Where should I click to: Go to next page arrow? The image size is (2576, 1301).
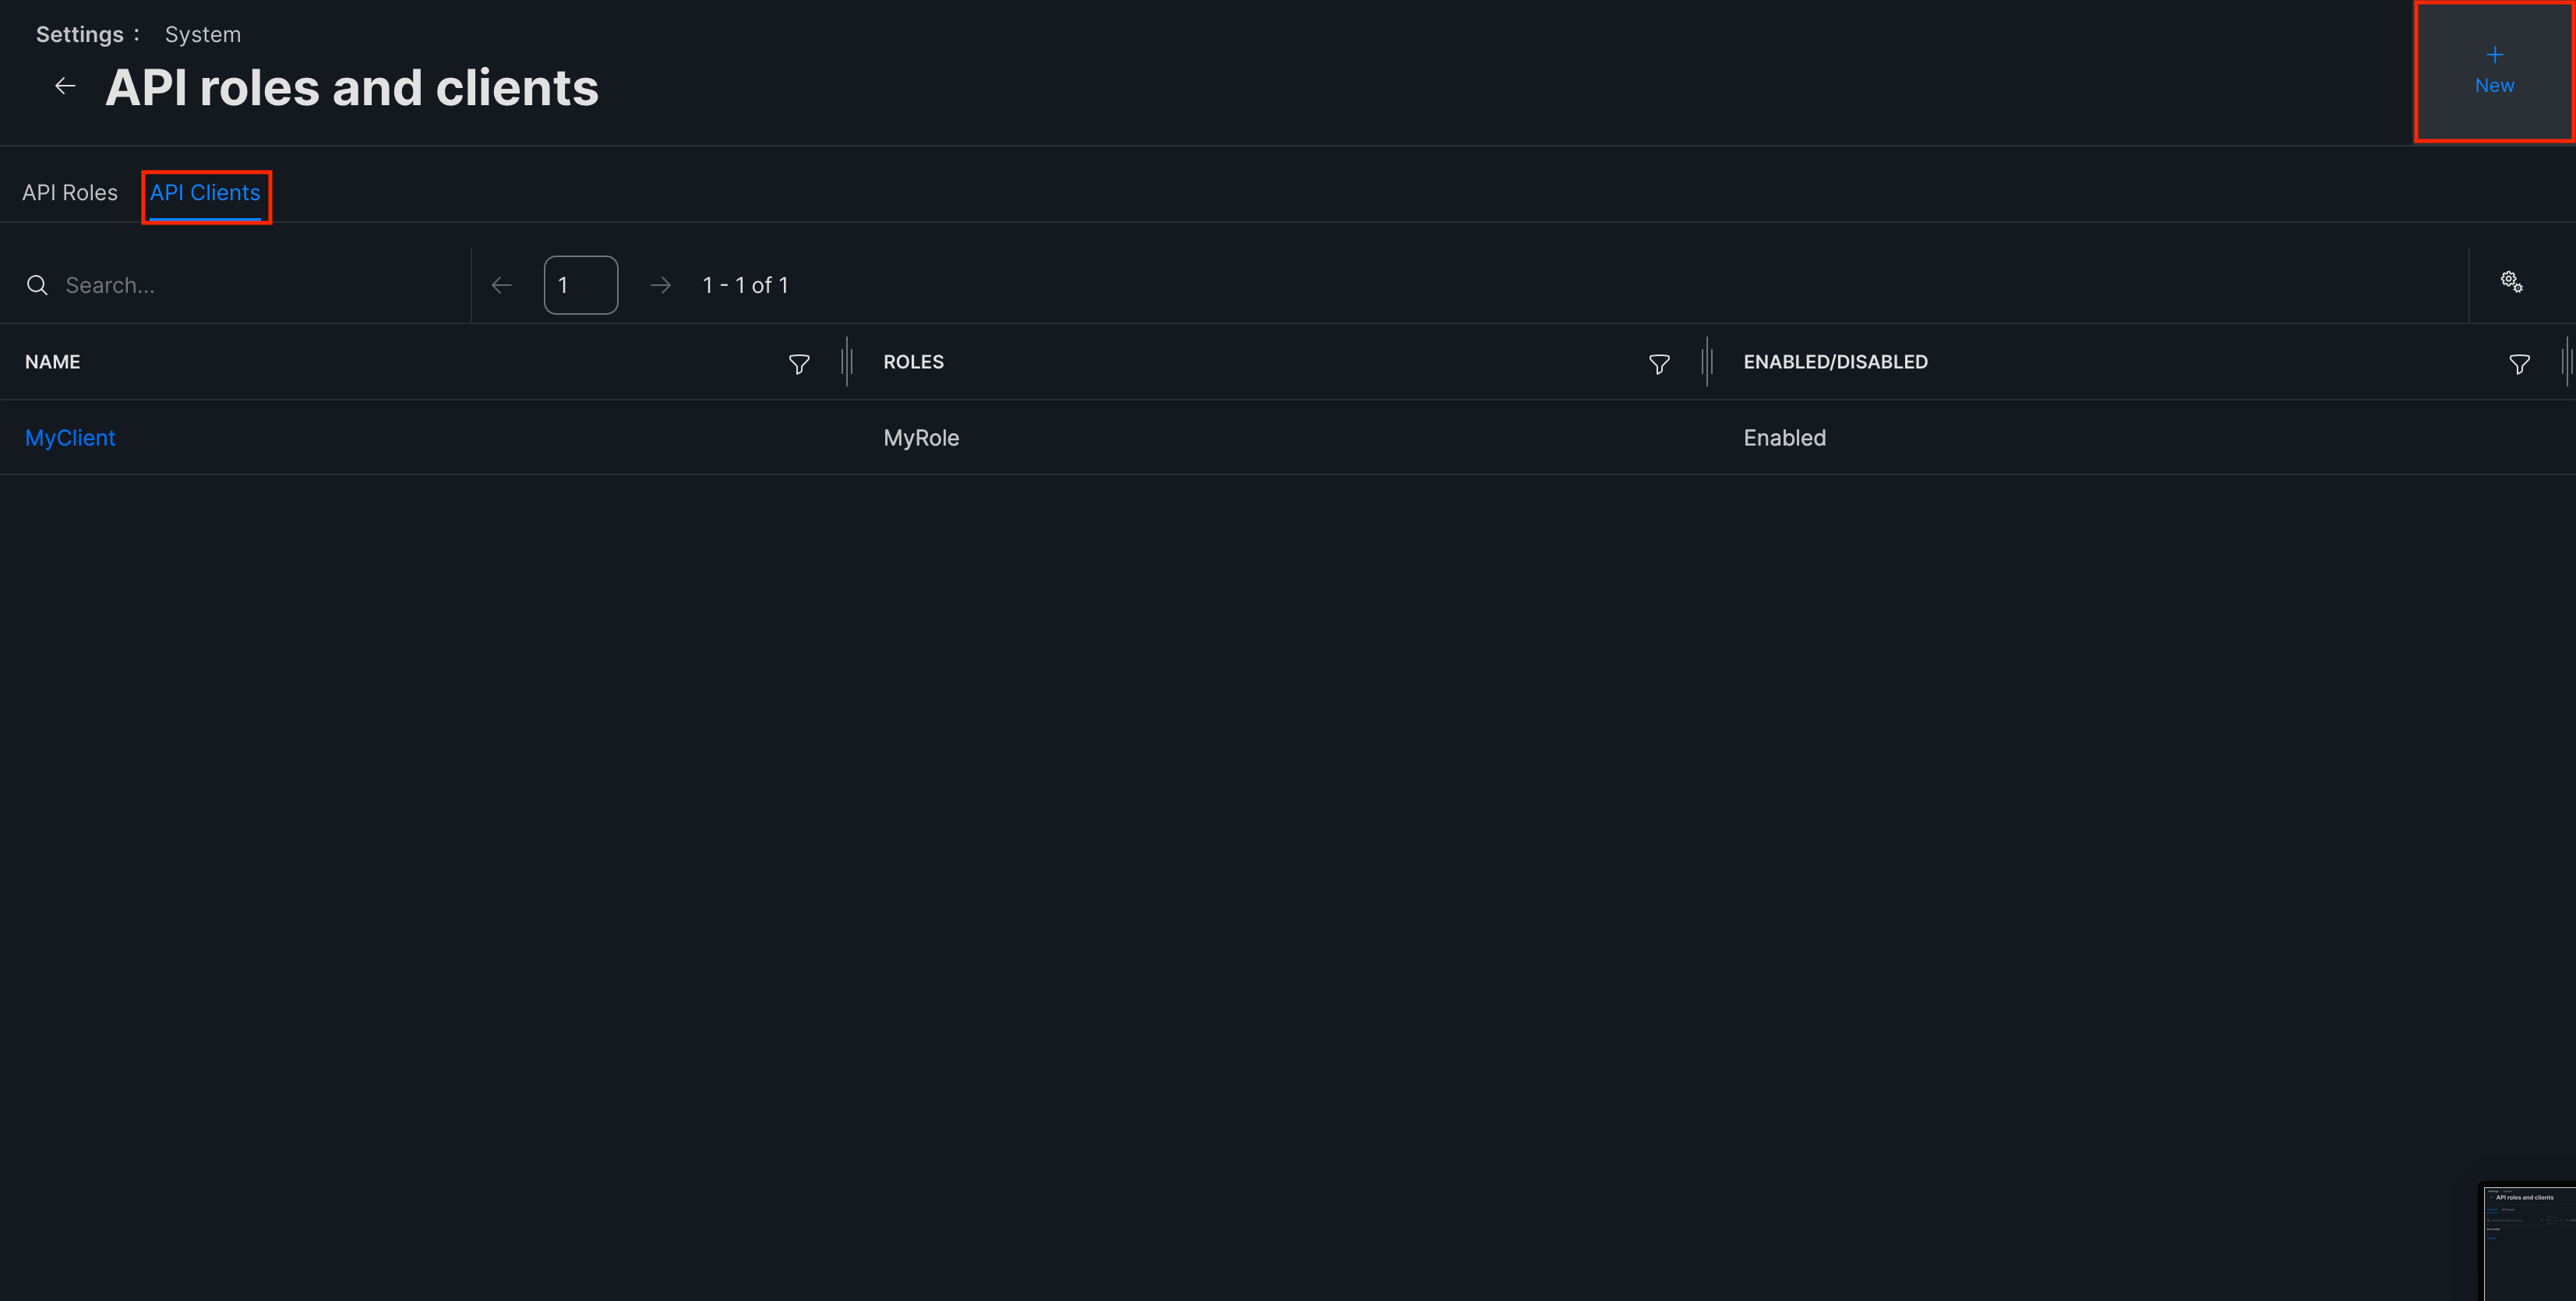(660, 286)
